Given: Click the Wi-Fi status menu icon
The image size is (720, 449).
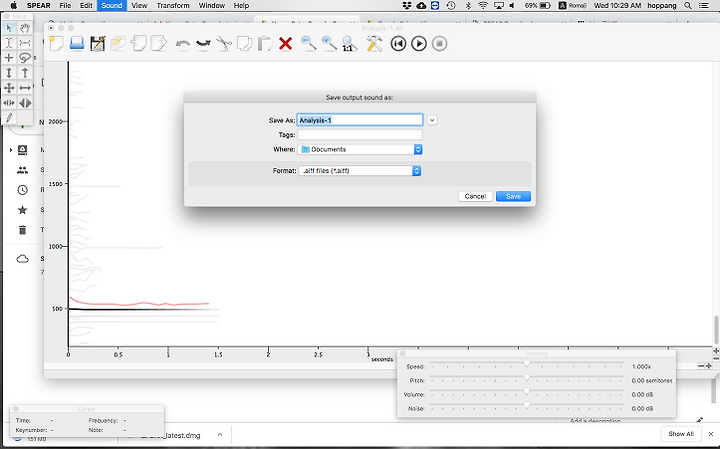Looking at the screenshot, I should click(483, 6).
